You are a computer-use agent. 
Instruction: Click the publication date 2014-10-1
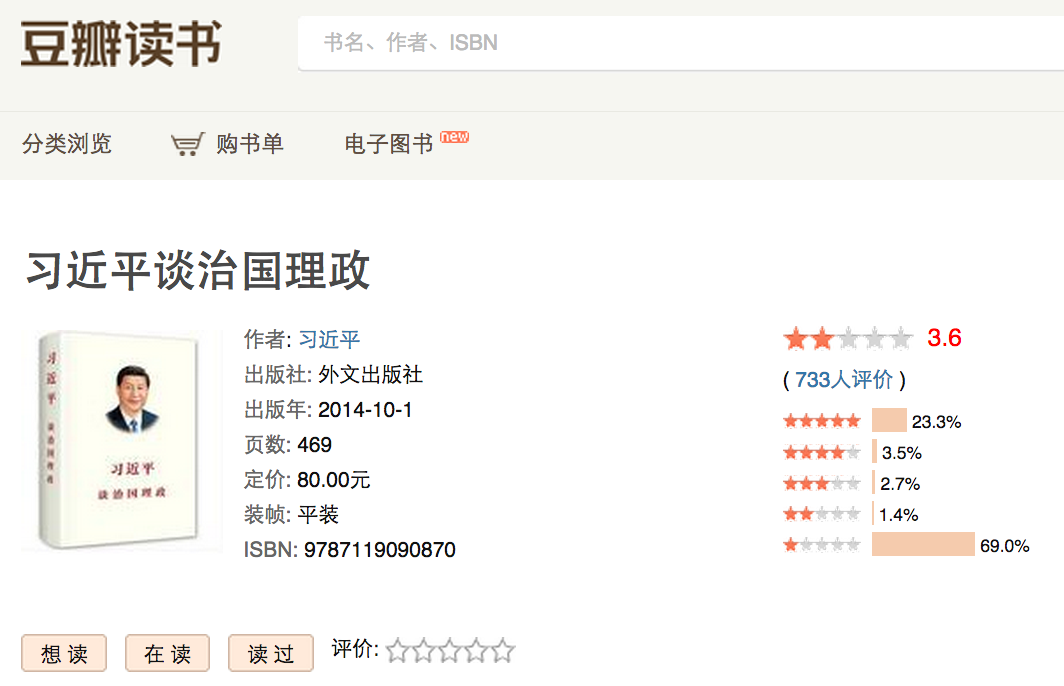[365, 410]
